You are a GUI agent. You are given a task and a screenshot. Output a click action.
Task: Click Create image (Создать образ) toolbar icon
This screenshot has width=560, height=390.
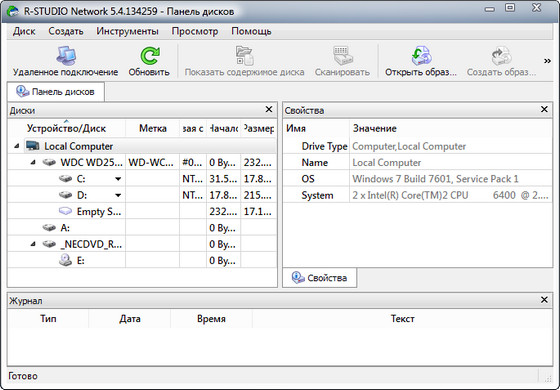coord(501,56)
